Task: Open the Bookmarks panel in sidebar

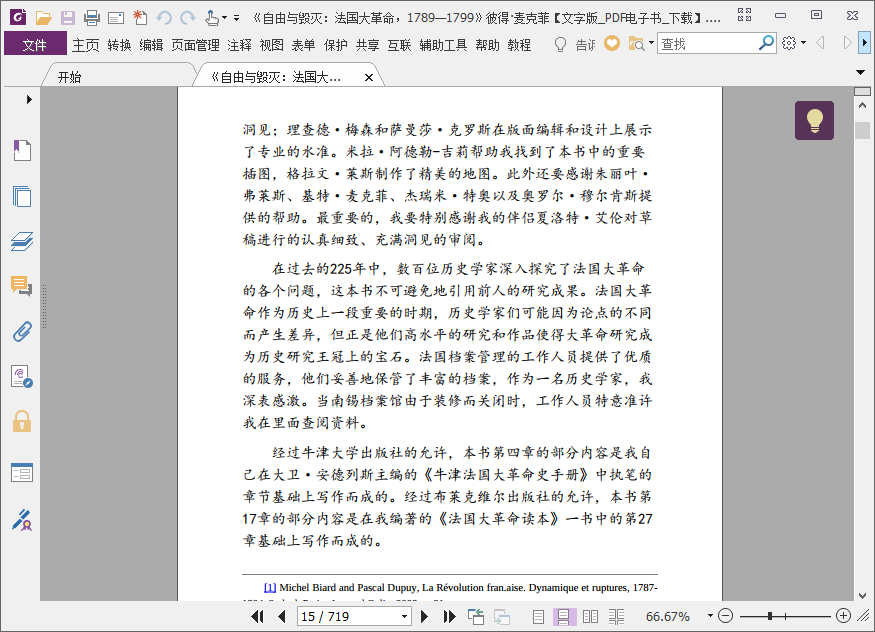Action: [x=22, y=150]
